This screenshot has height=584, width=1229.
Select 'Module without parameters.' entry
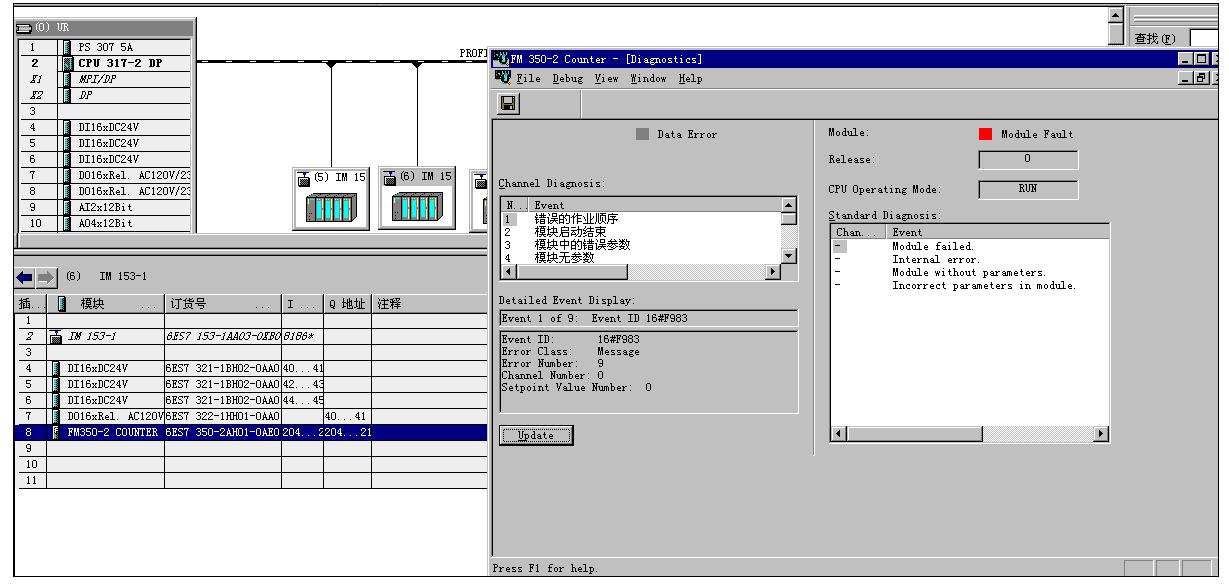point(969,272)
